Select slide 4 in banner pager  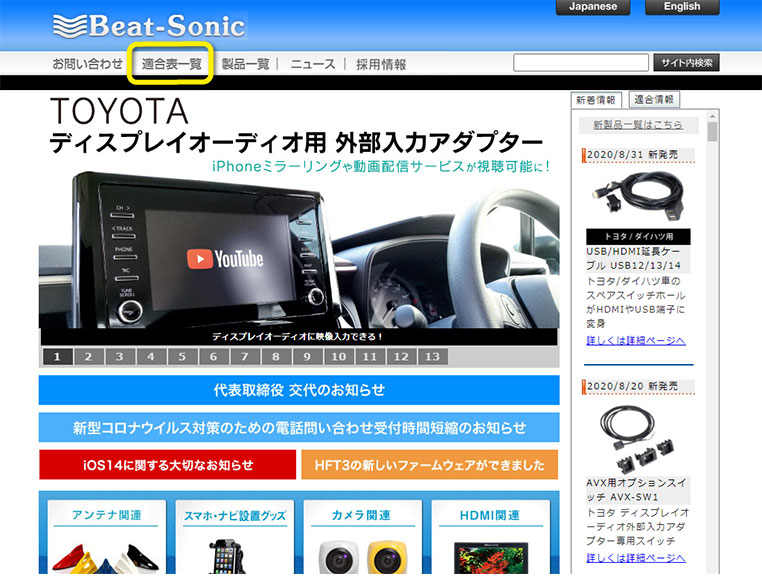[x=151, y=357]
